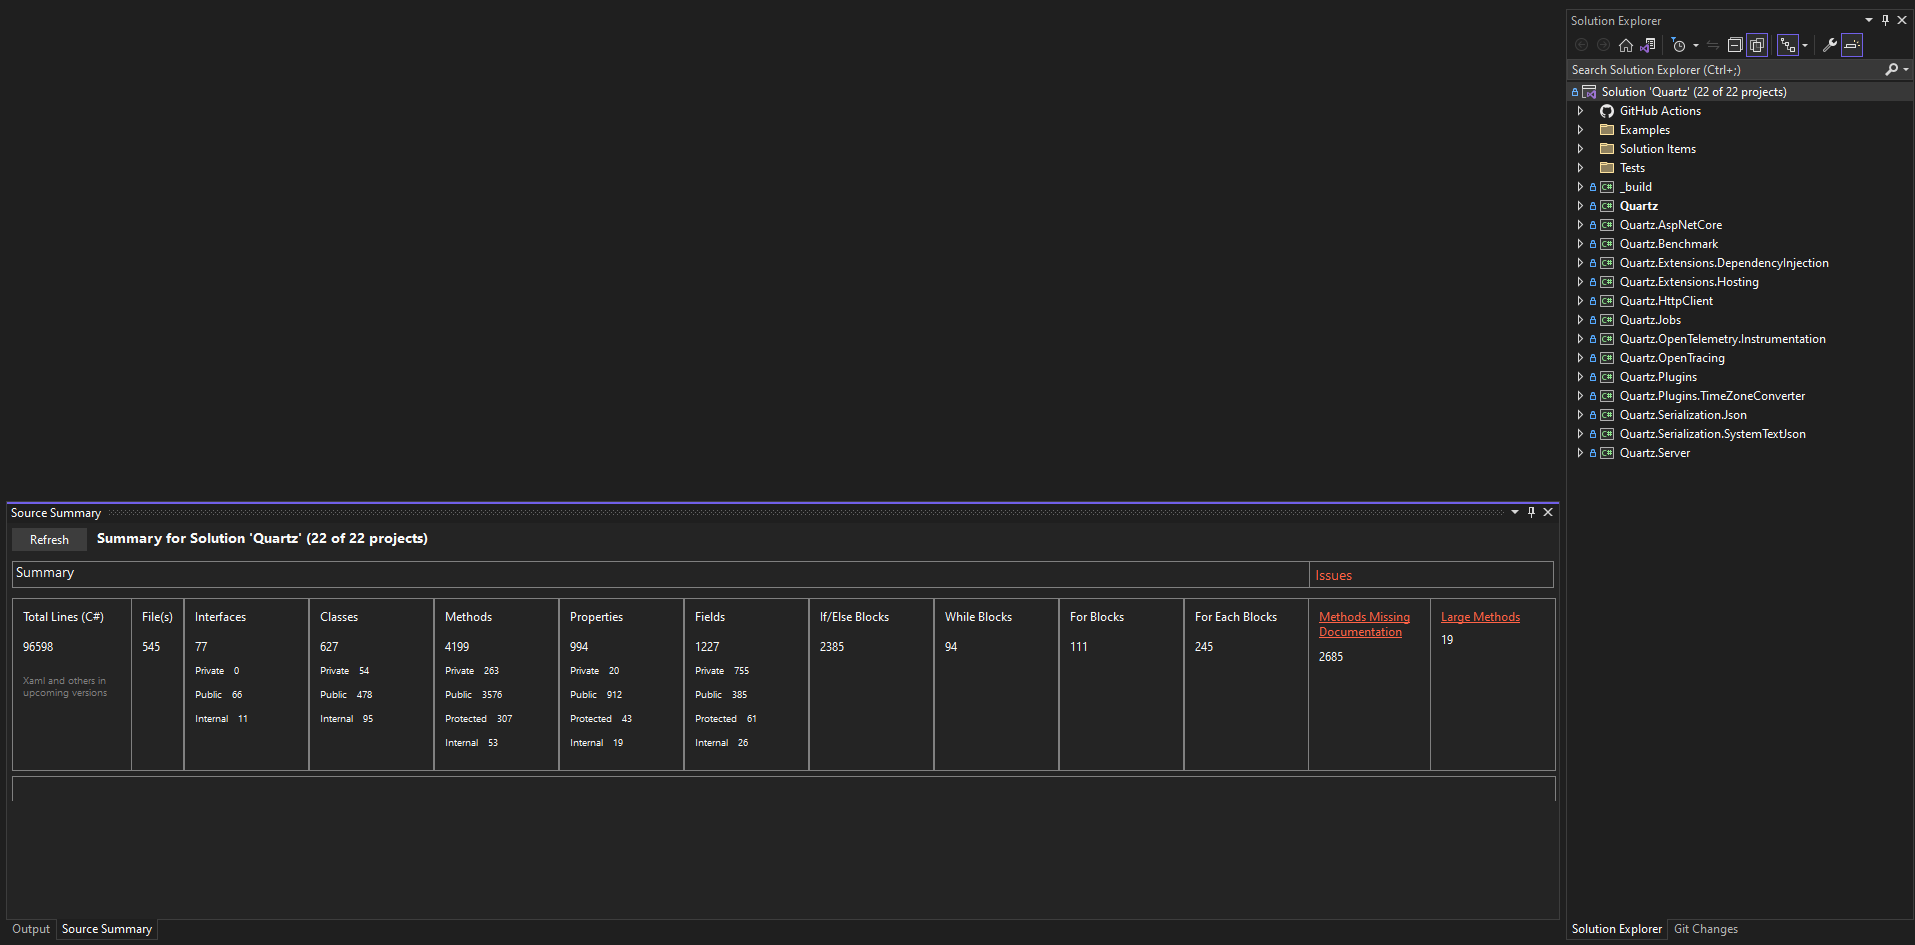
Task: Toggle auto-hide pin on Solution Explorer
Action: (1886, 20)
